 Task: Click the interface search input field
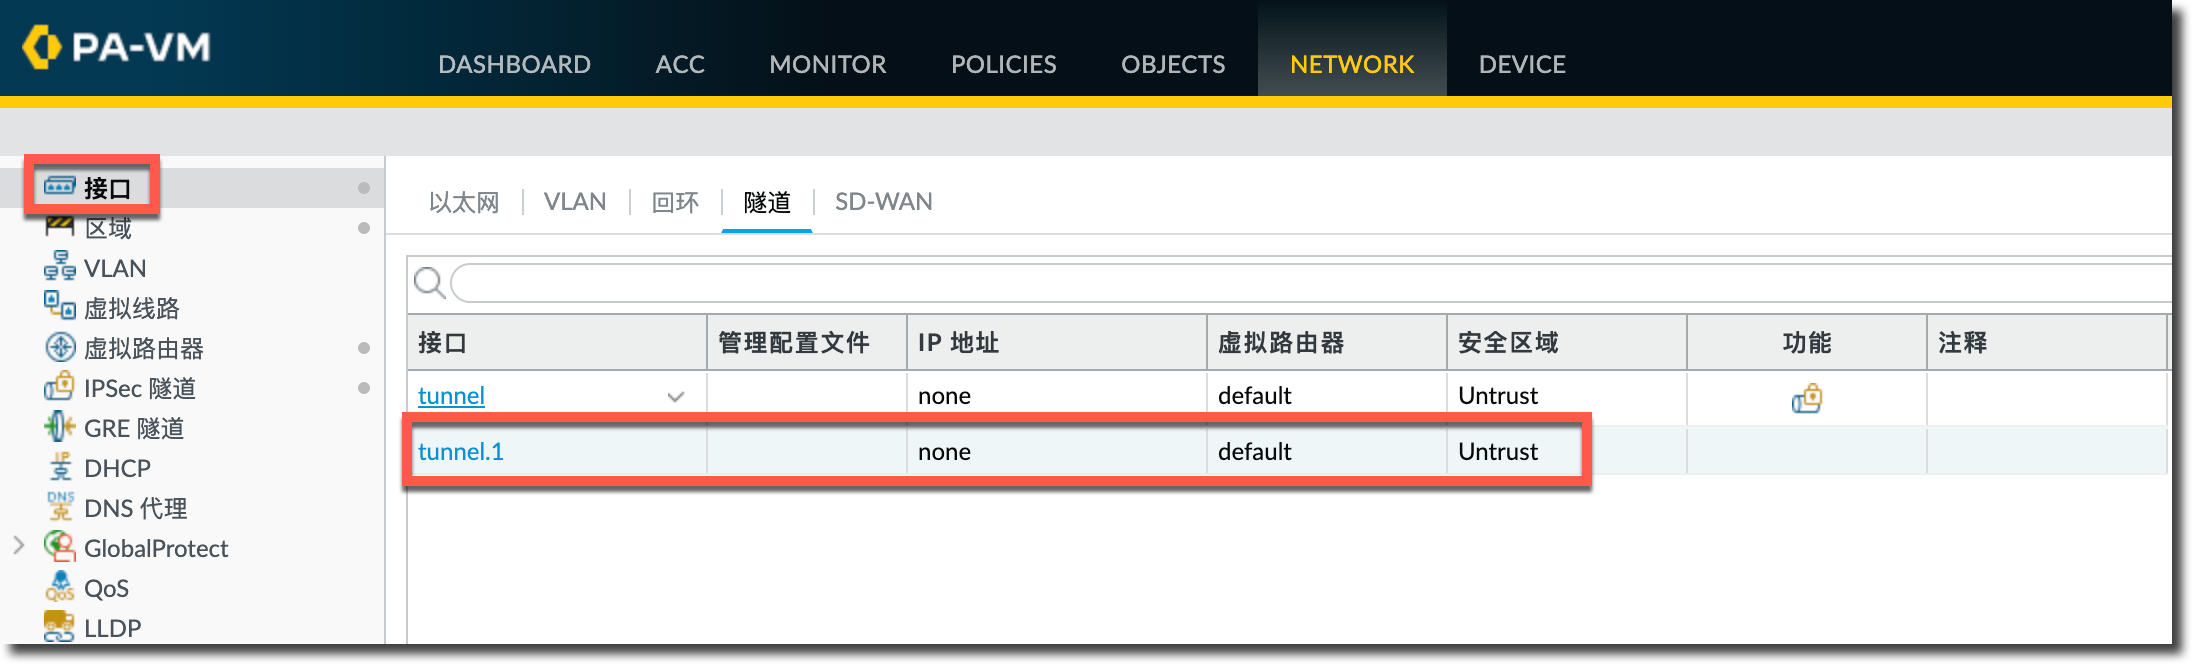coord(1300,283)
